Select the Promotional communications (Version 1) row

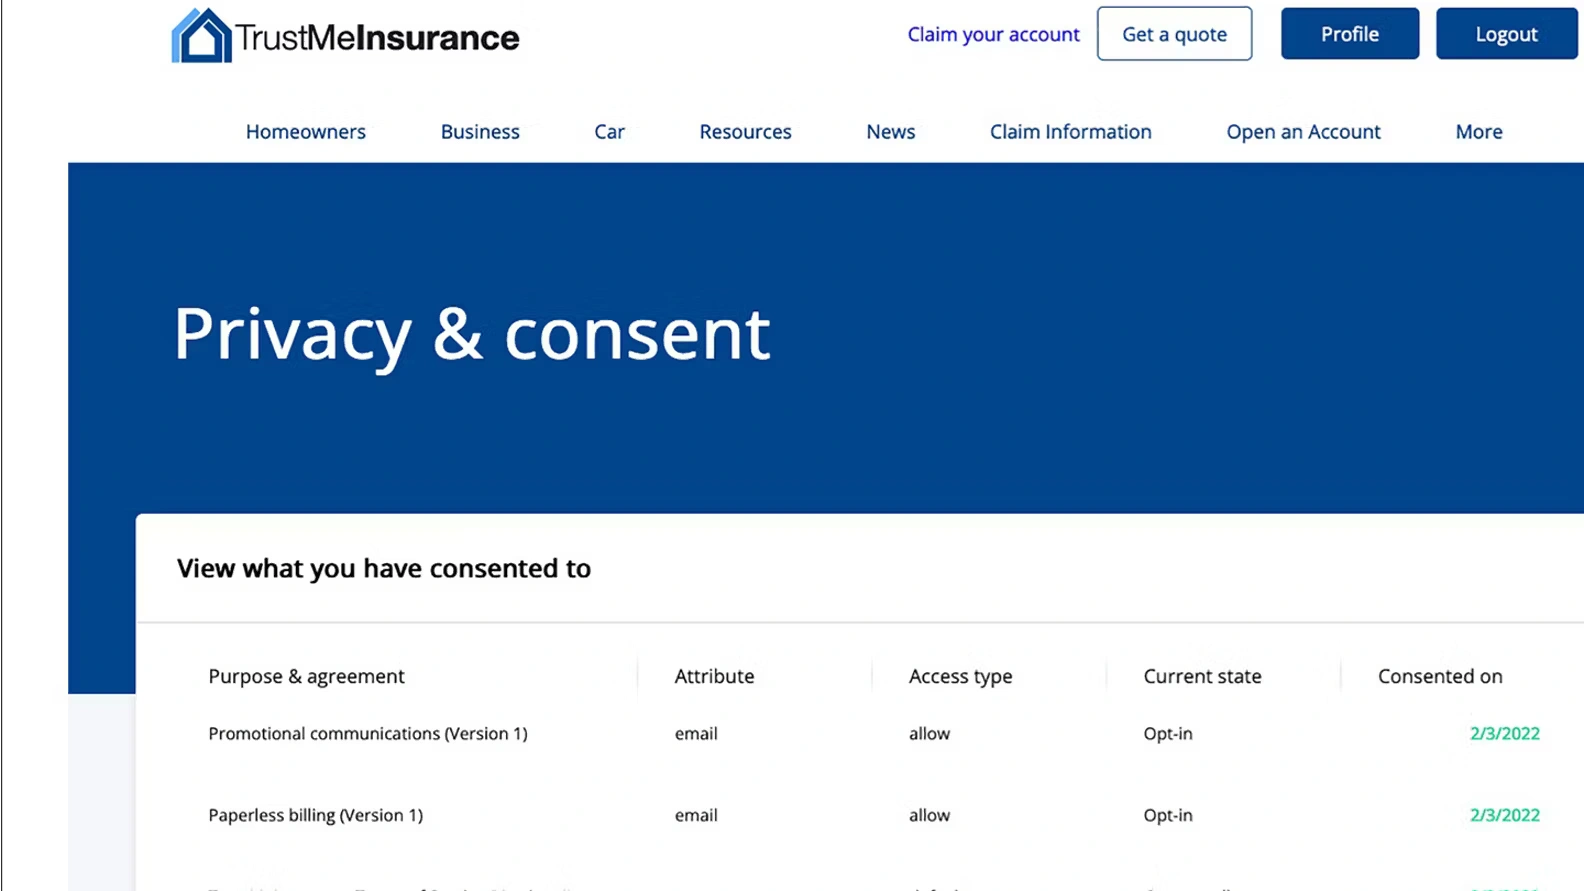coord(367,734)
